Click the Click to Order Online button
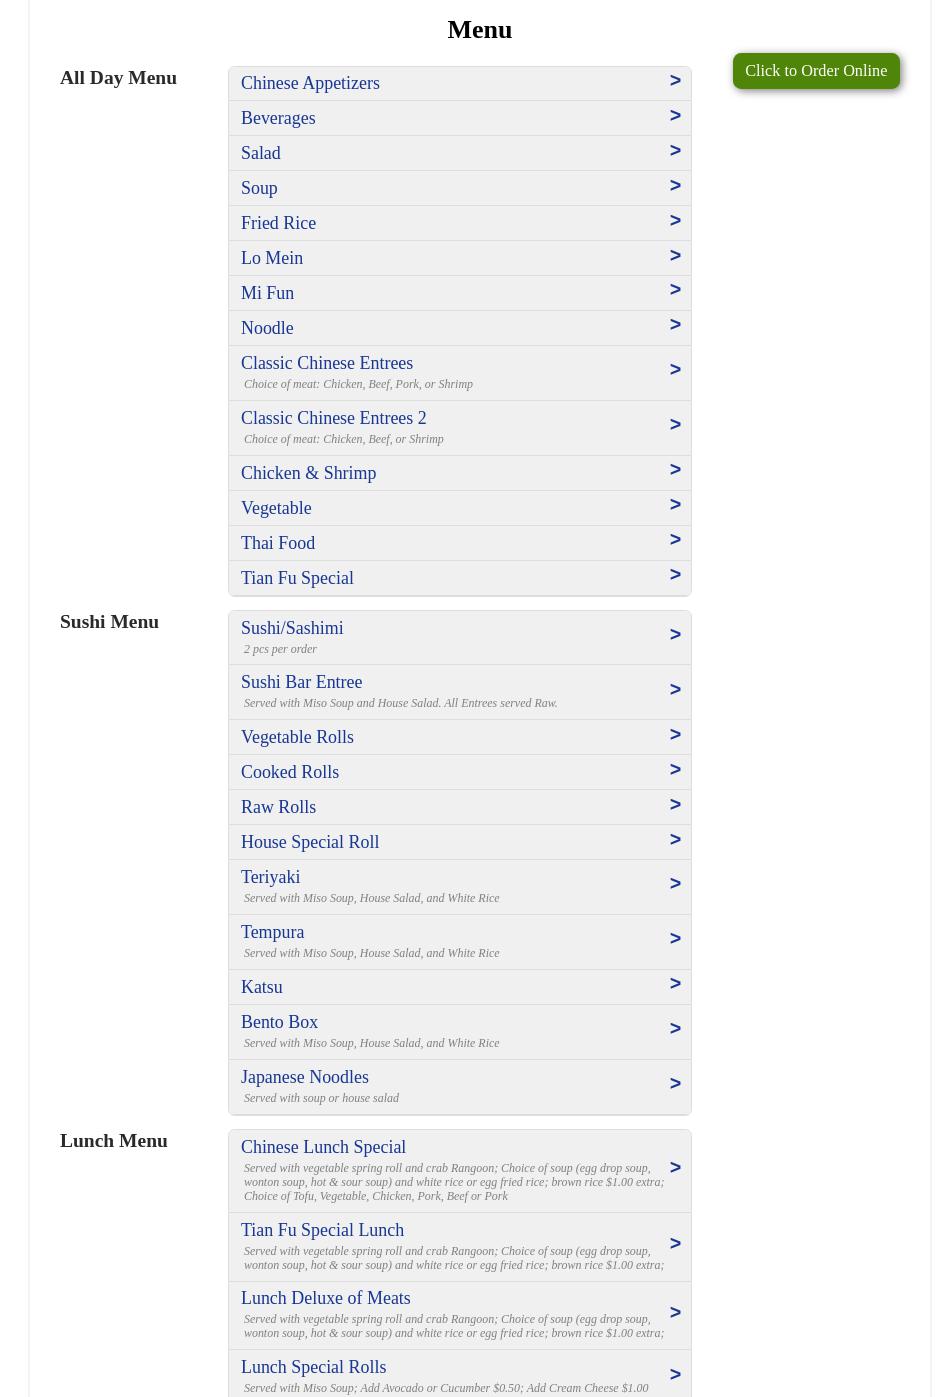The width and height of the screenshot is (945, 1397). [815, 71]
